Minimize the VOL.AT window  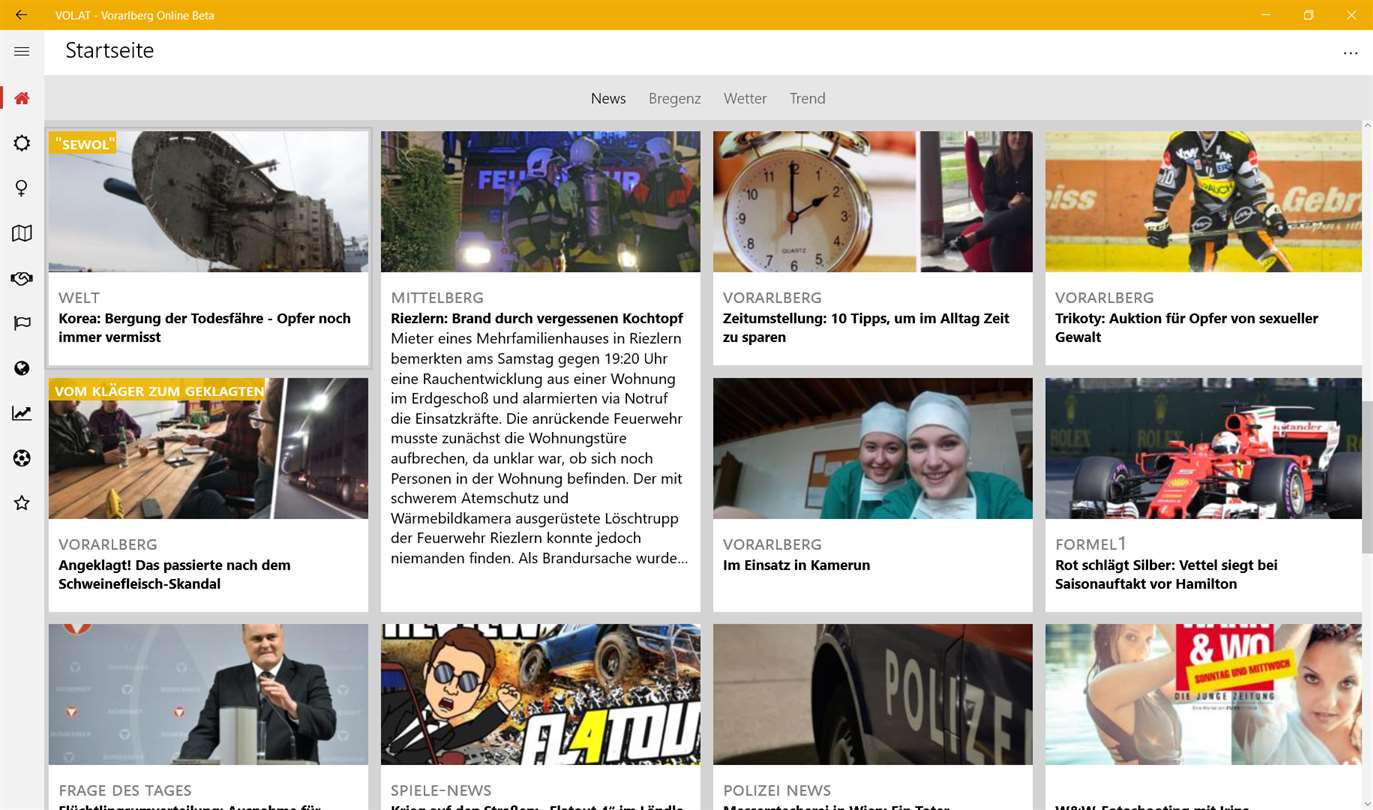[1266, 15]
